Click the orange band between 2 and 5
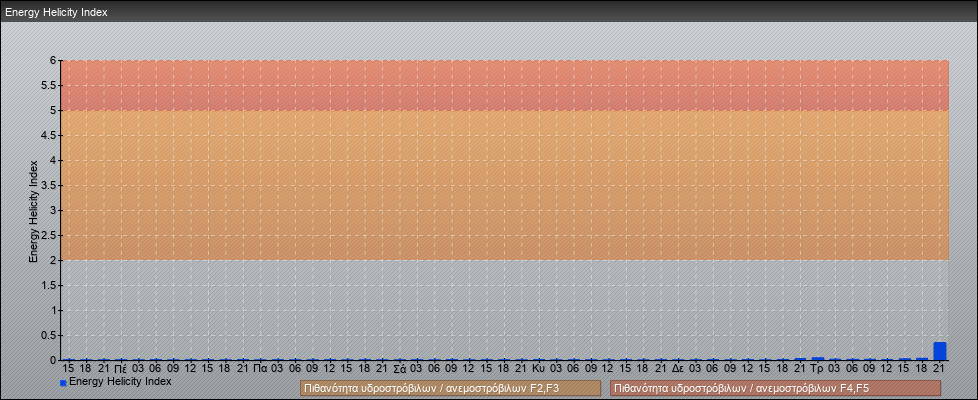The width and height of the screenshot is (978, 400). pos(500,185)
